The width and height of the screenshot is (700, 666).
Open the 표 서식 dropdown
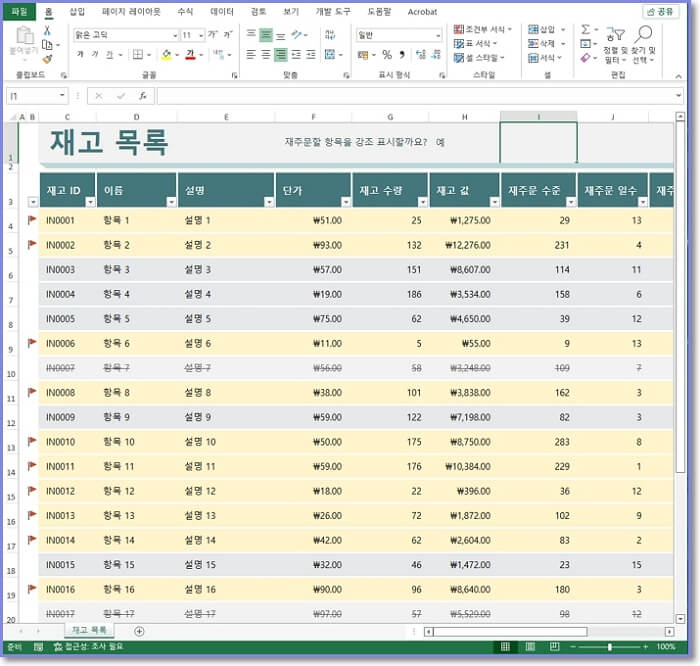pyautogui.click(x=476, y=44)
